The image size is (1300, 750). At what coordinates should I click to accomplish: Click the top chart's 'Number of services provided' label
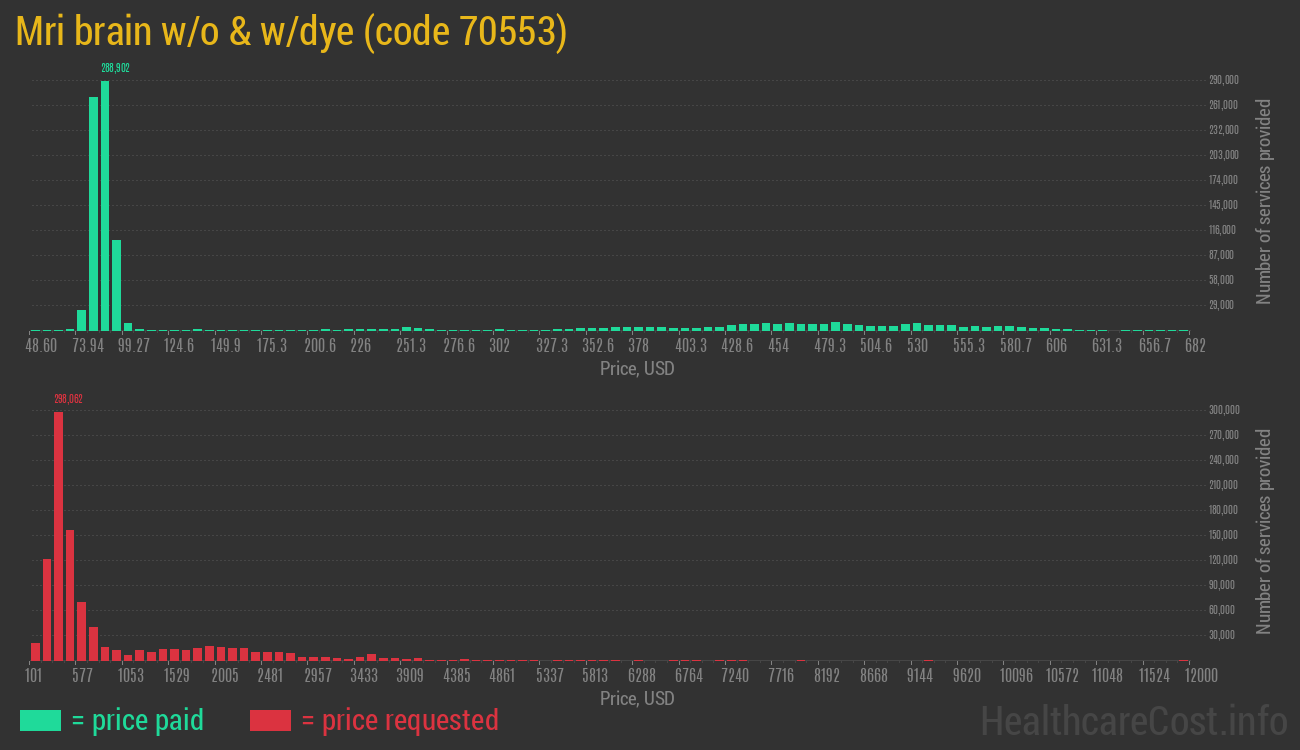click(x=1264, y=201)
